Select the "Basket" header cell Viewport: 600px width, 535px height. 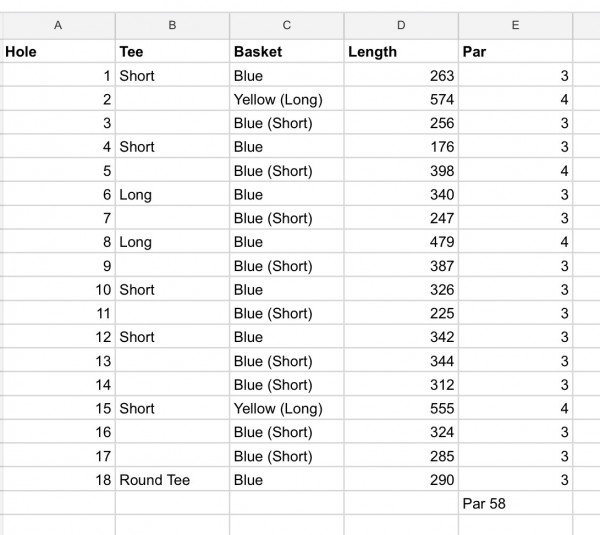[x=287, y=52]
